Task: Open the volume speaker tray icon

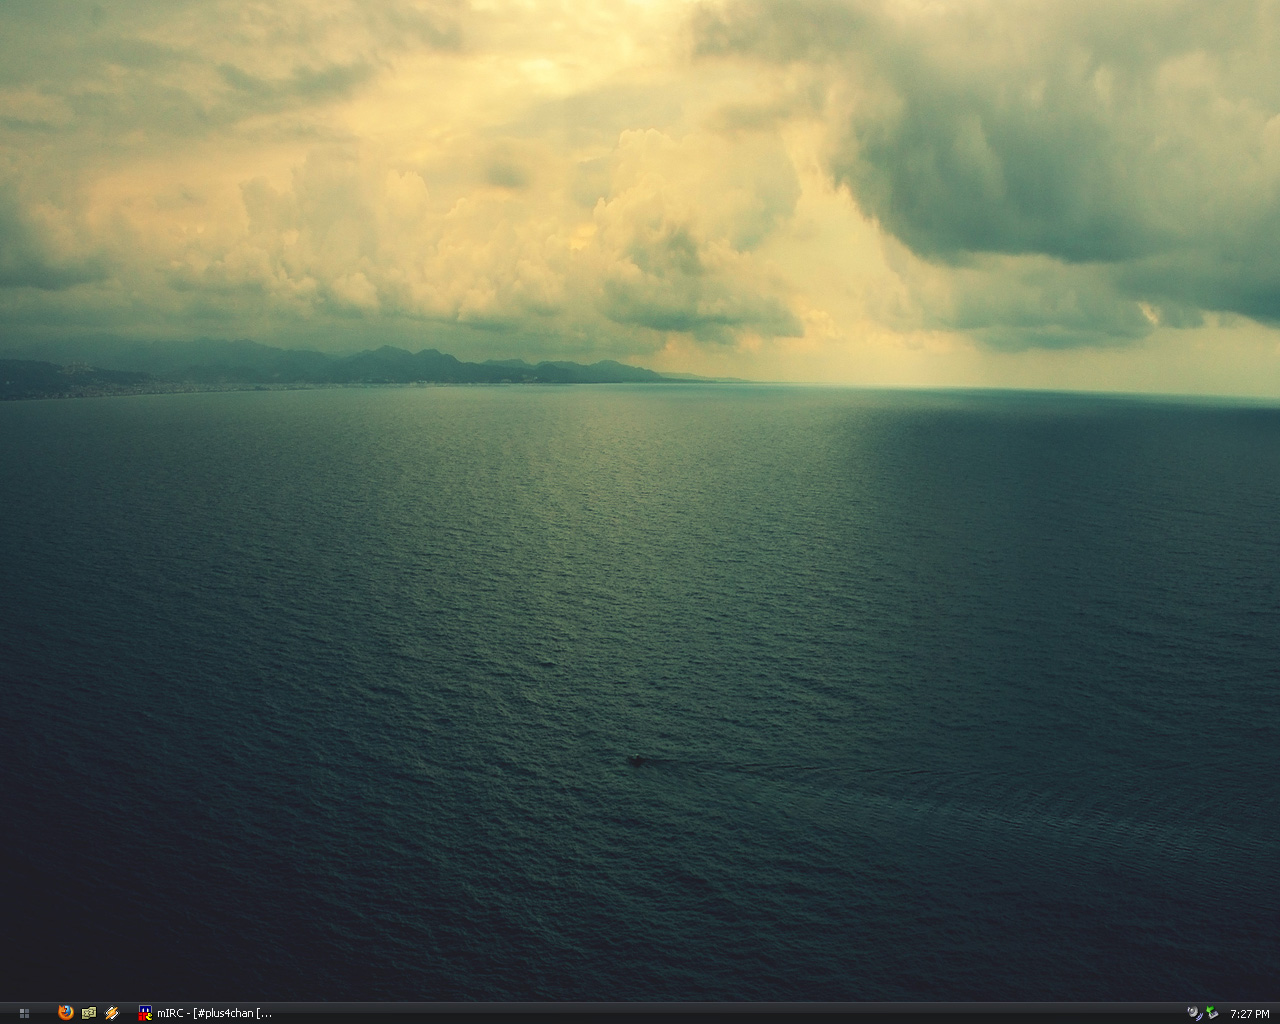Action: [x=1194, y=1013]
